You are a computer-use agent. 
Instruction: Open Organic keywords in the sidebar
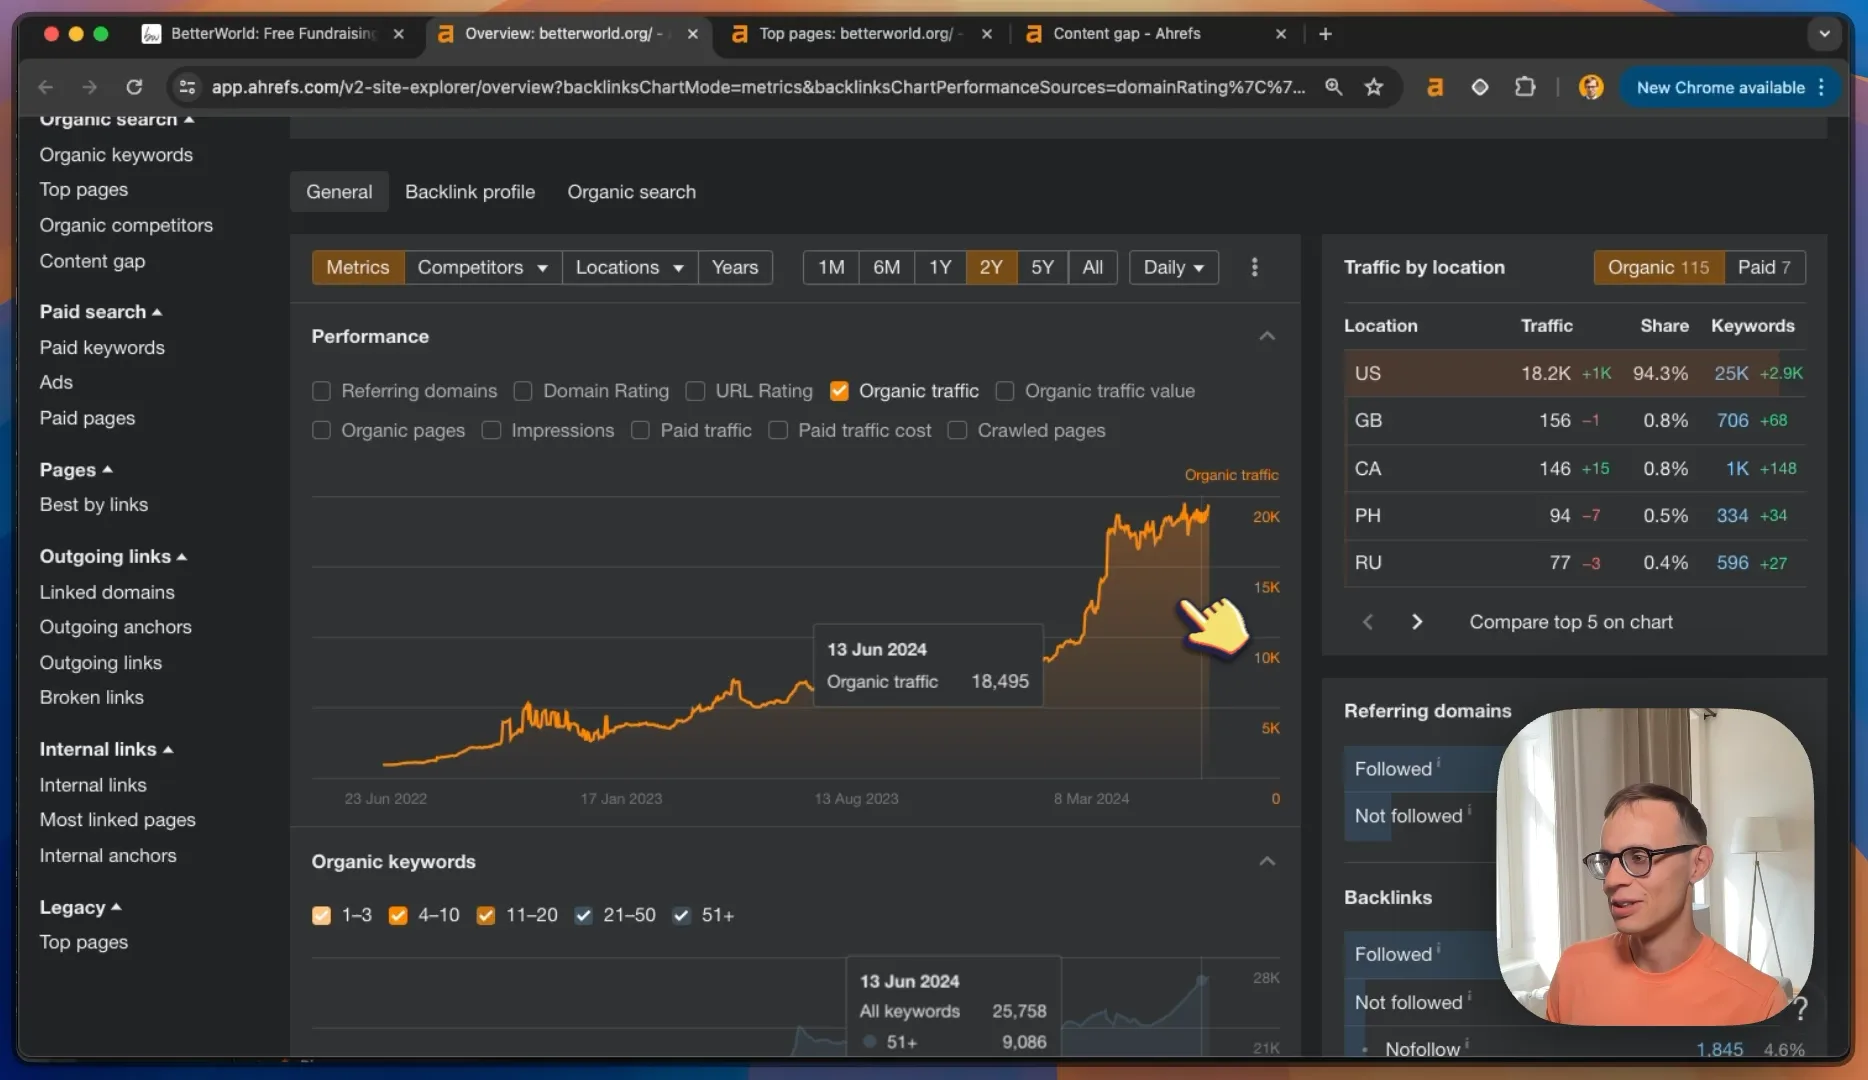click(116, 155)
